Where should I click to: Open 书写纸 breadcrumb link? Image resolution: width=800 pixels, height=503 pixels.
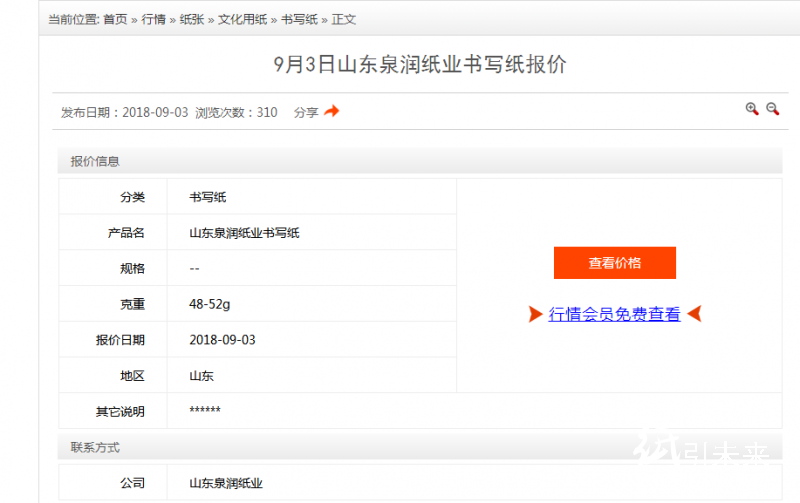pyautogui.click(x=299, y=19)
